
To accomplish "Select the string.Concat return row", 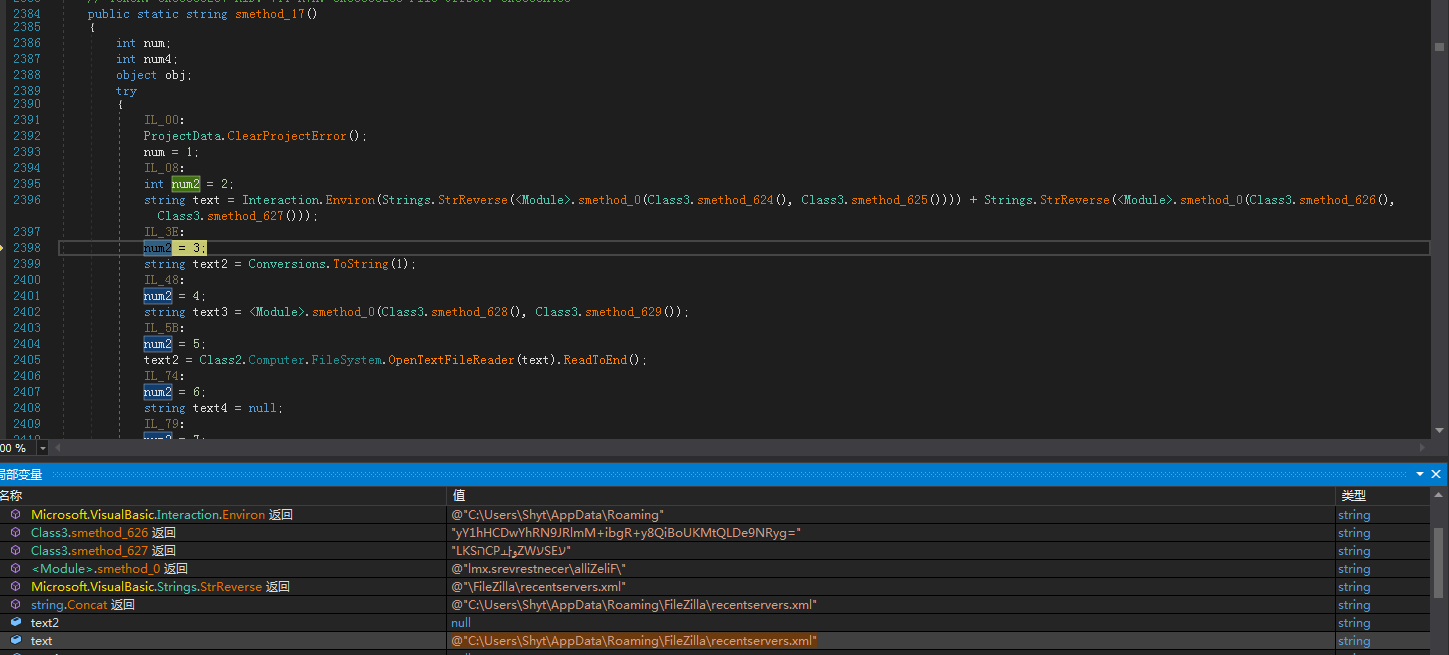I will point(716,605).
